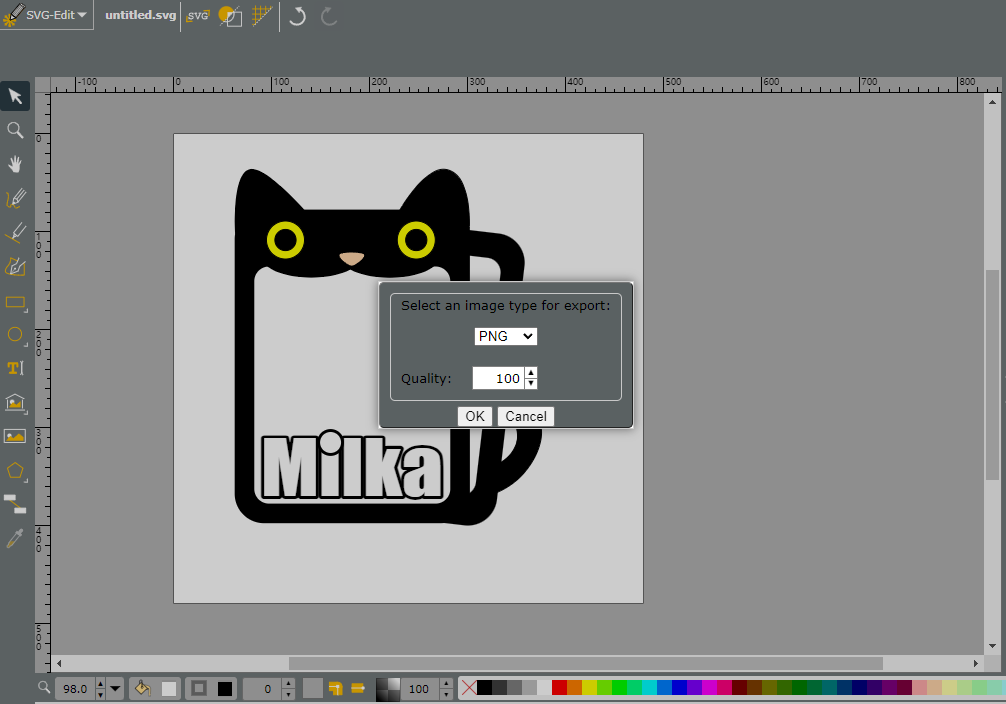
Task: Click the vertical scrollbar thumb
Action: [x=993, y=375]
